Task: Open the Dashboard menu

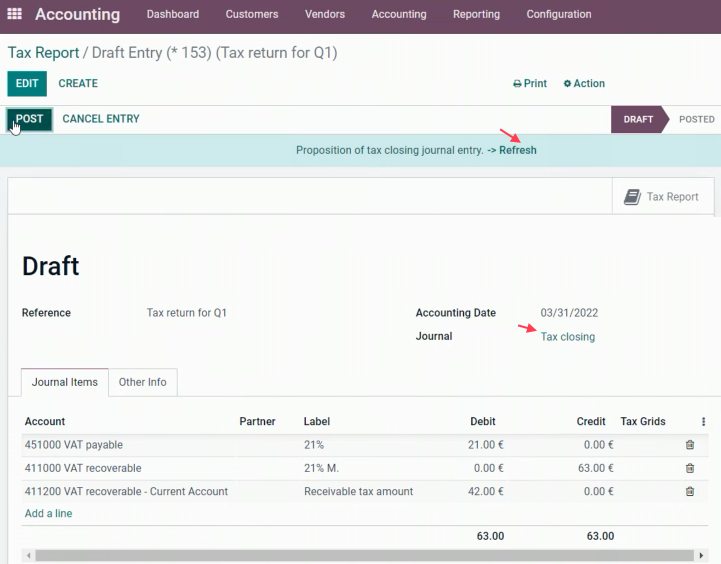Action: pos(173,14)
